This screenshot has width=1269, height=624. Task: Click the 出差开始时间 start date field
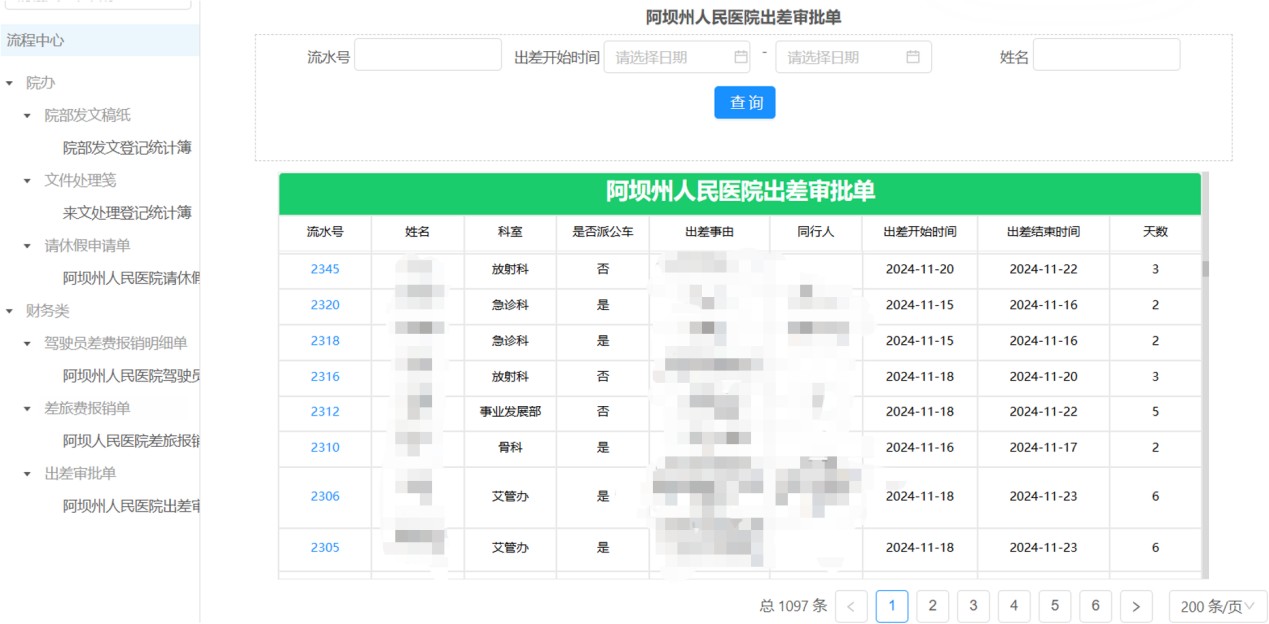[677, 57]
